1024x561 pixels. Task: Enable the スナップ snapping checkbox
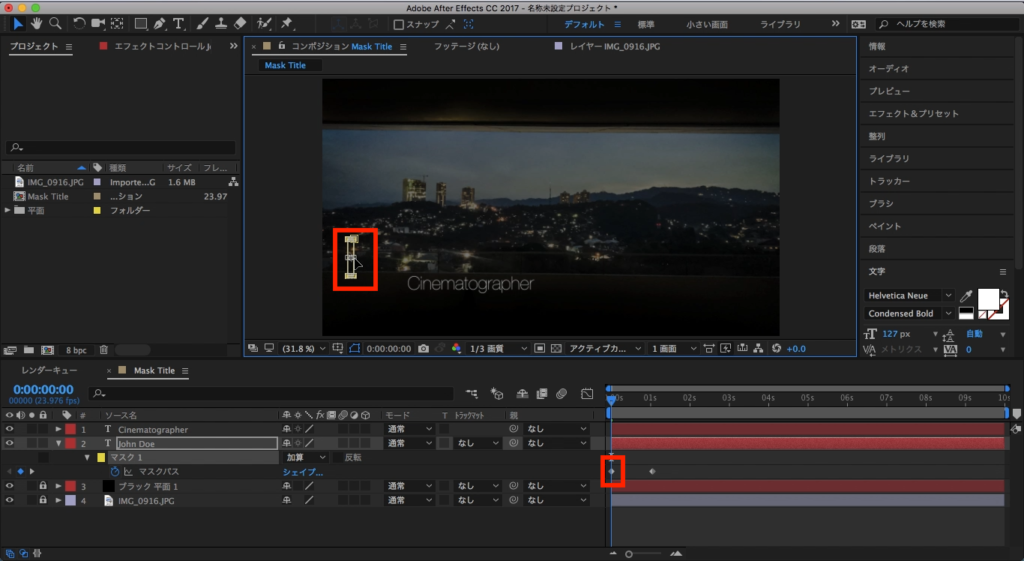pyautogui.click(x=399, y=24)
